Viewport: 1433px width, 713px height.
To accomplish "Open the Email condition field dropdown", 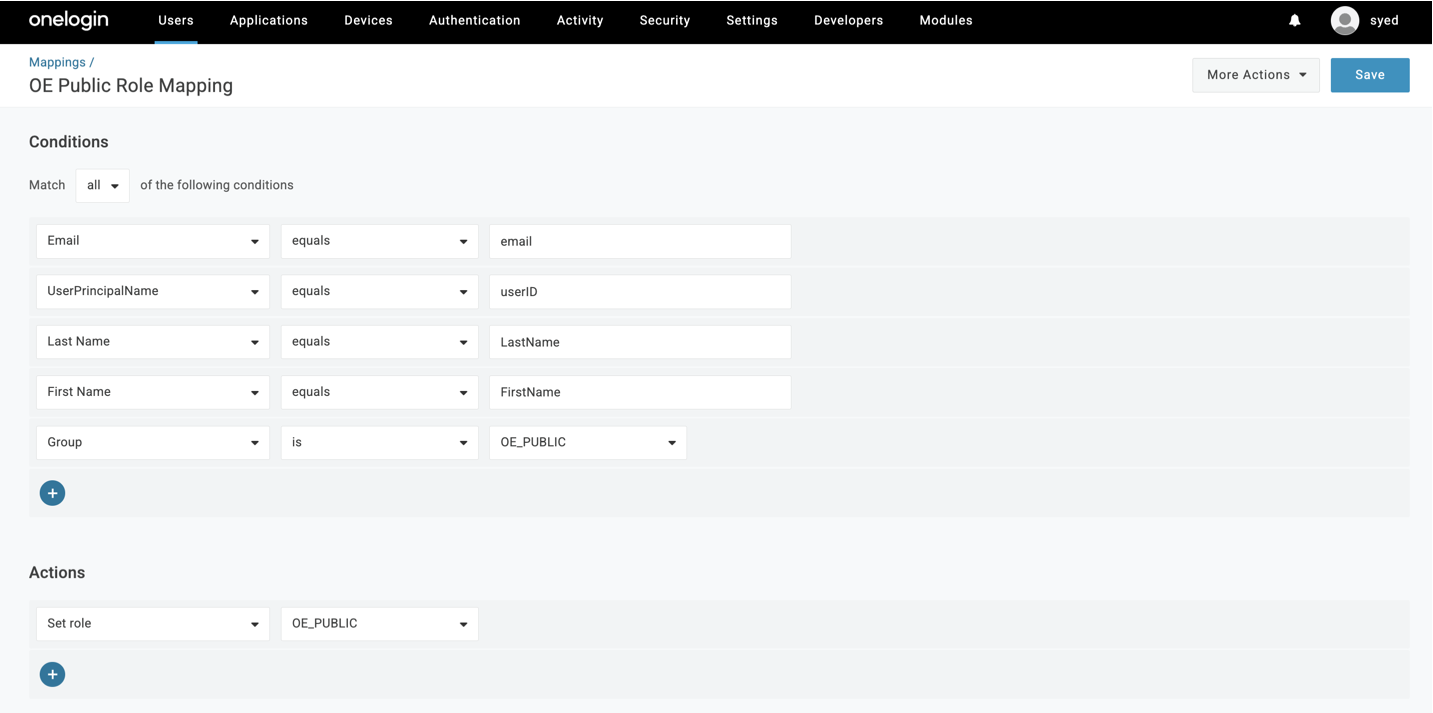I will [153, 241].
